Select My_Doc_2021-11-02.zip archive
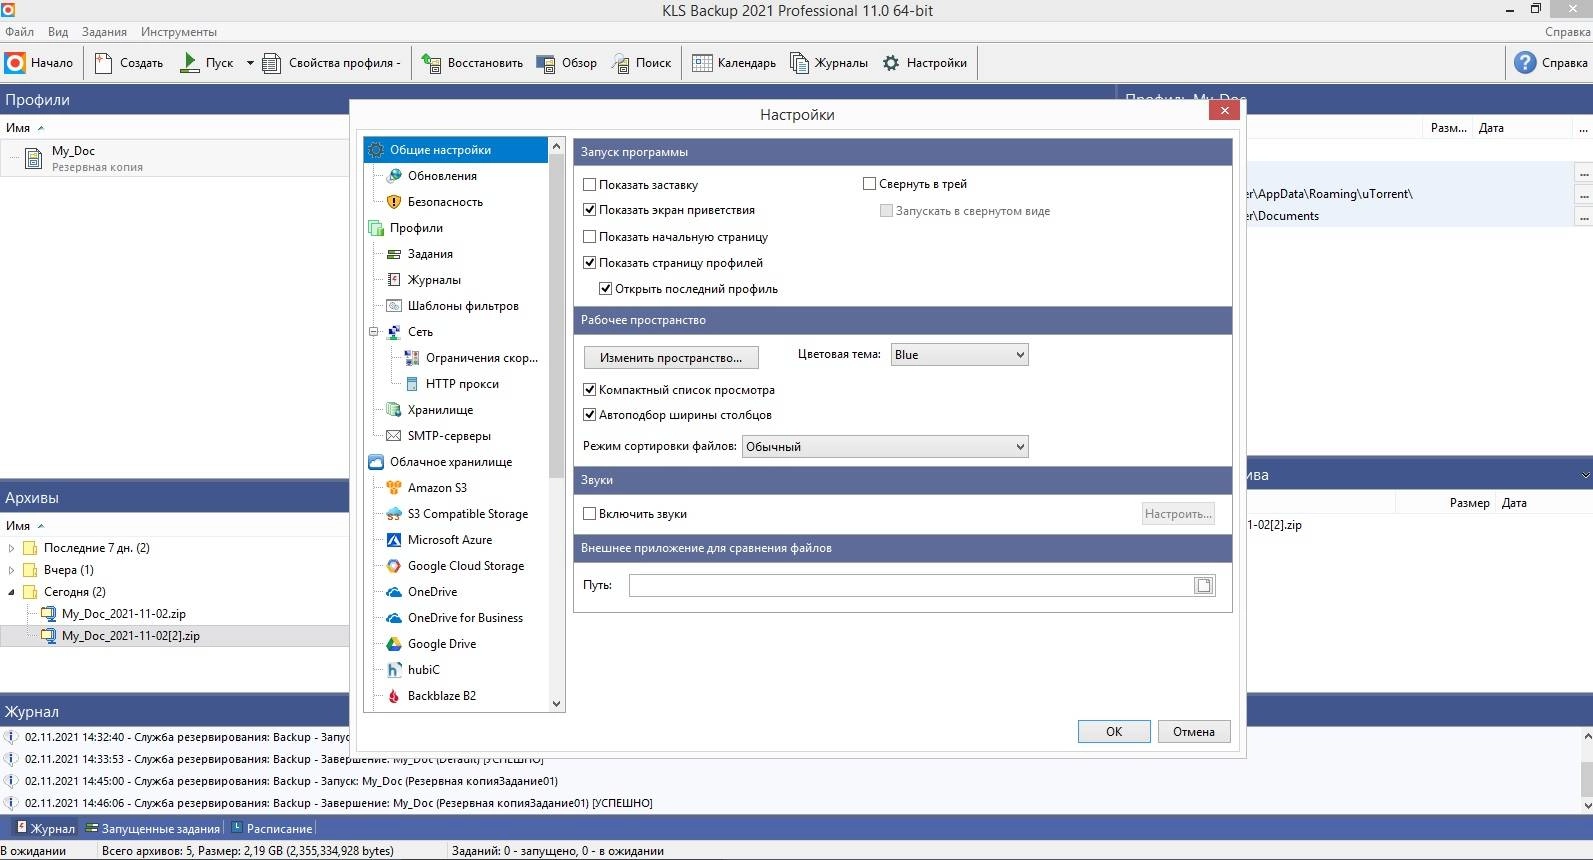 (x=124, y=614)
